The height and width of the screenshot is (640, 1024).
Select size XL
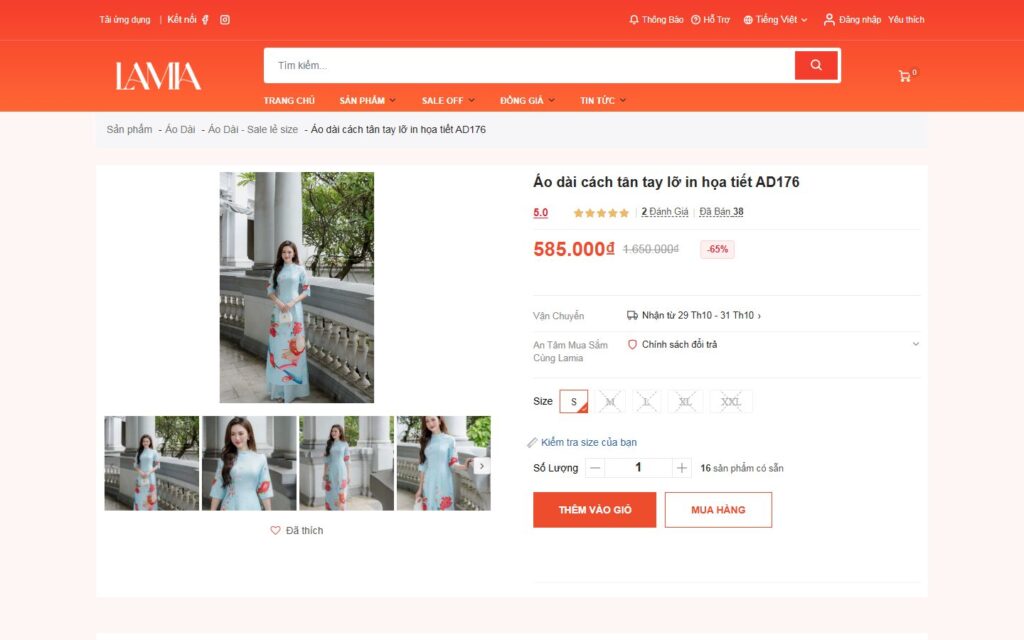pyautogui.click(x=685, y=402)
